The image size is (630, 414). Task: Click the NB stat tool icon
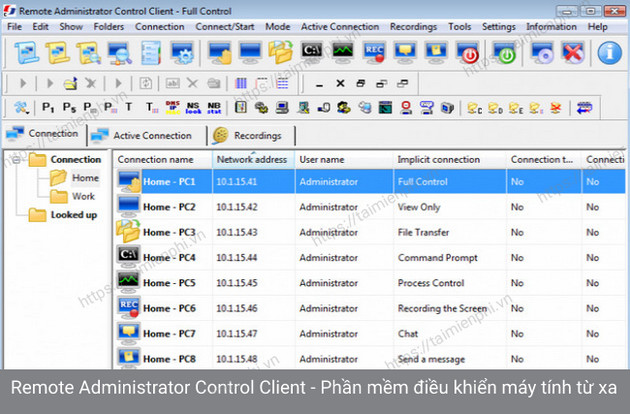point(214,108)
